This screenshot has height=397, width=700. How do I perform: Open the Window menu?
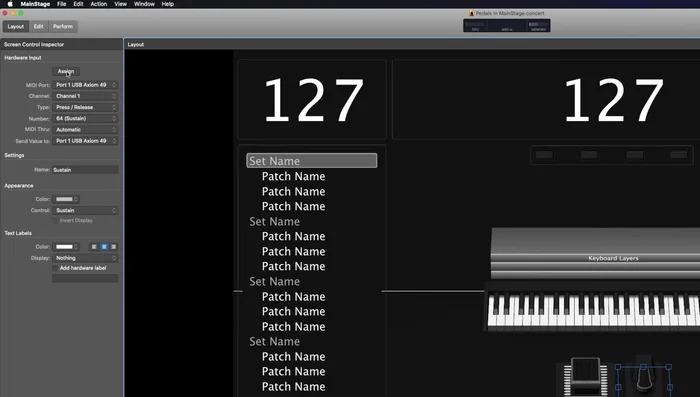pos(144,4)
